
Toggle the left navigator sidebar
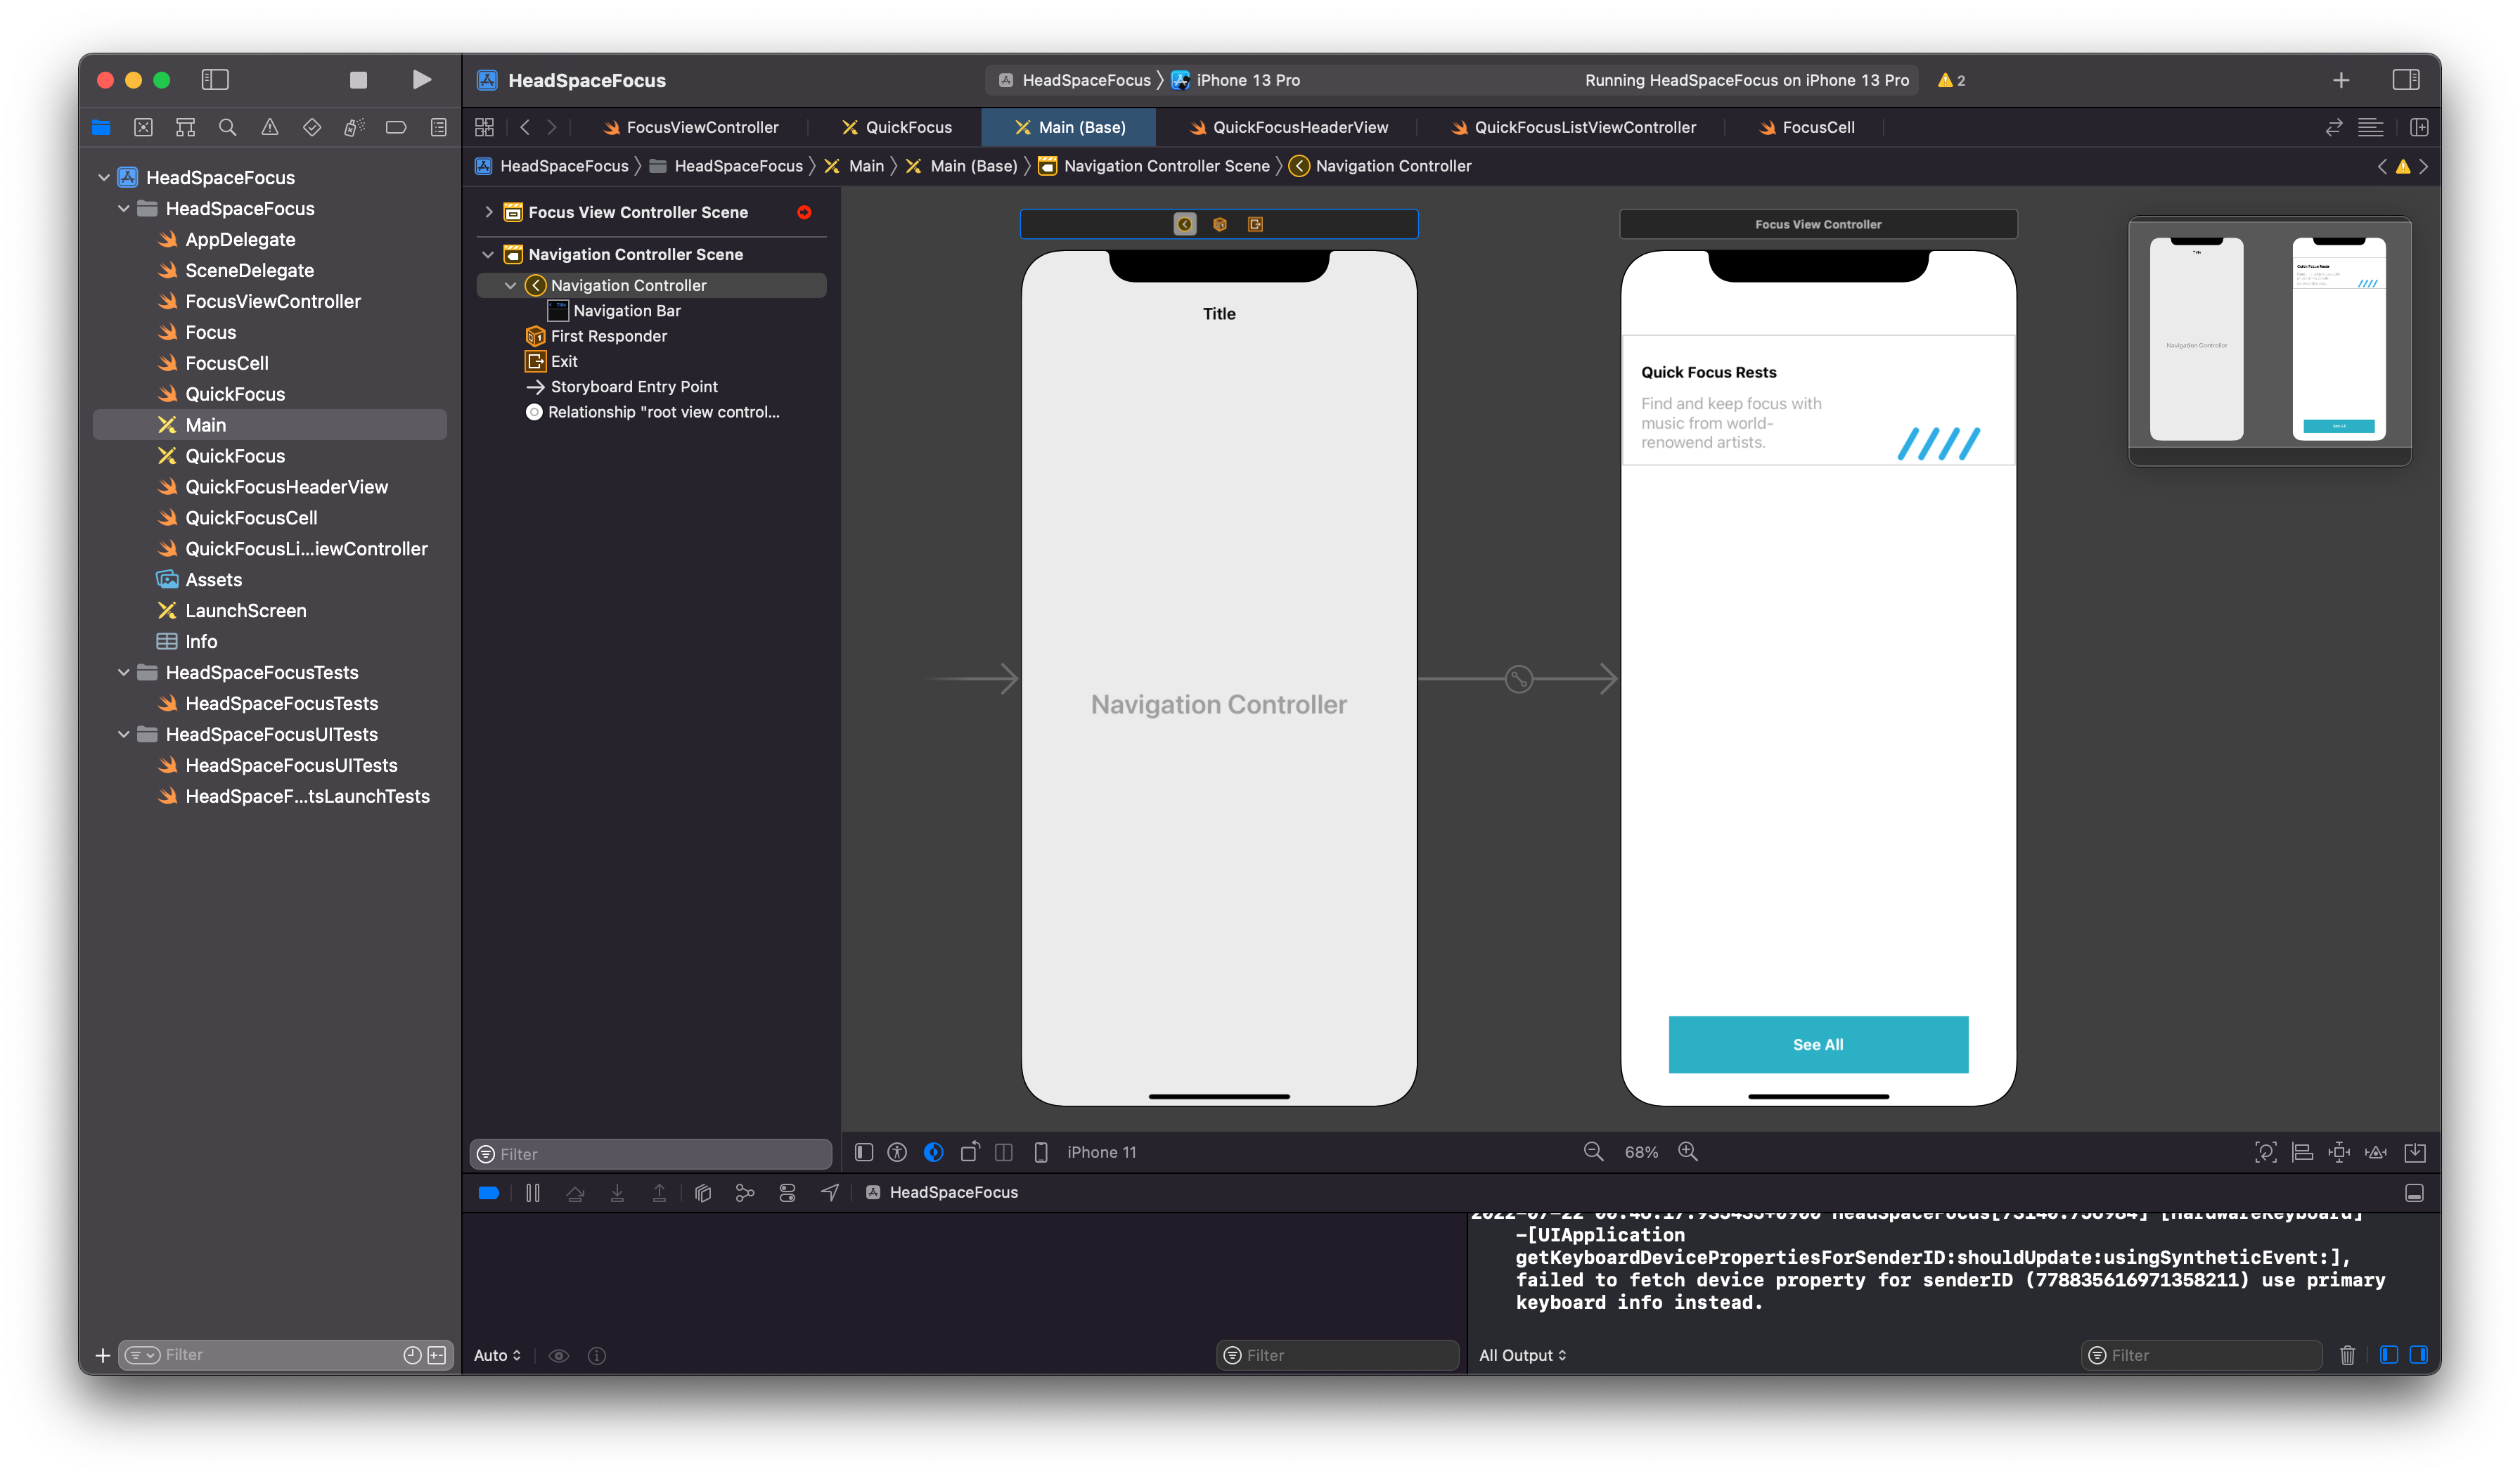[x=215, y=80]
